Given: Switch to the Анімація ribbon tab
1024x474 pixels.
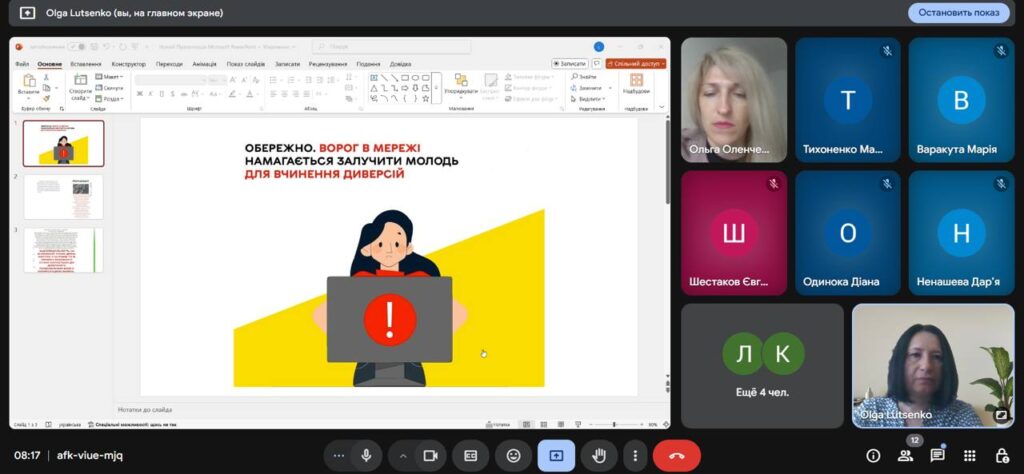Looking at the screenshot, I should pyautogui.click(x=204, y=64).
